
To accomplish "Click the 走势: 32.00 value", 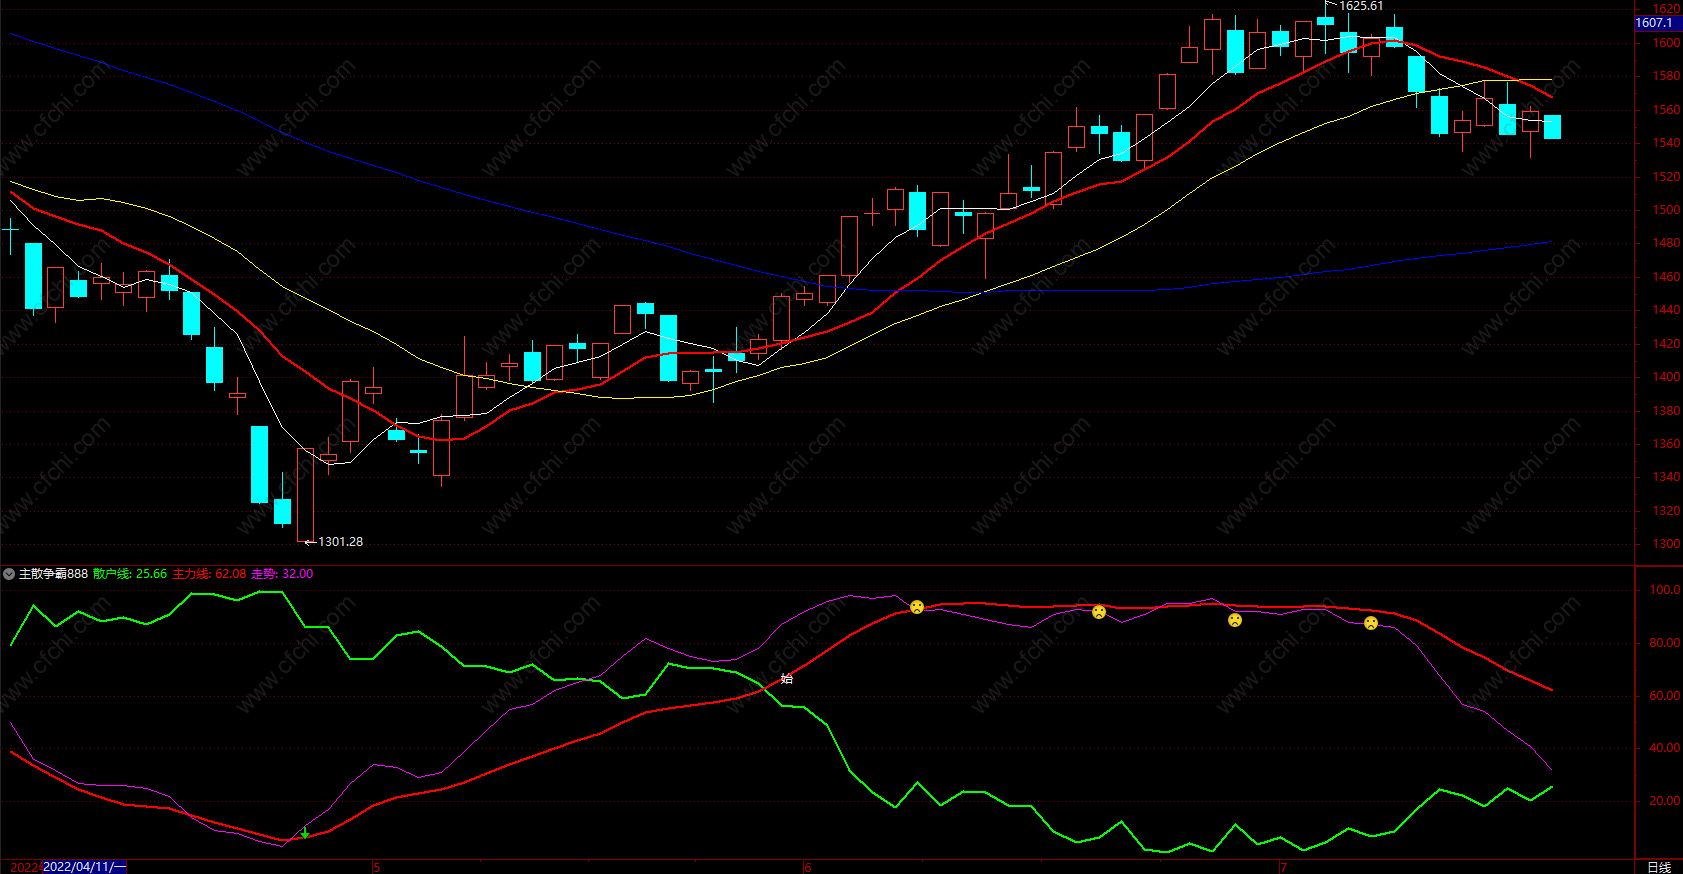I will (282, 574).
